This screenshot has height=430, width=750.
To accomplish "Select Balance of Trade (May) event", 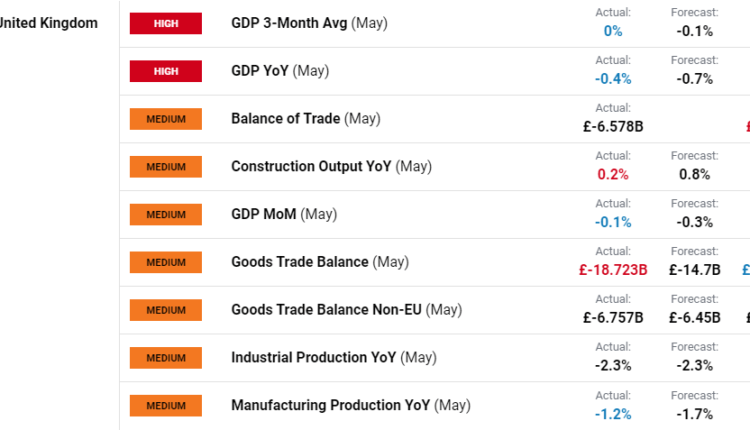I will tap(305, 119).
